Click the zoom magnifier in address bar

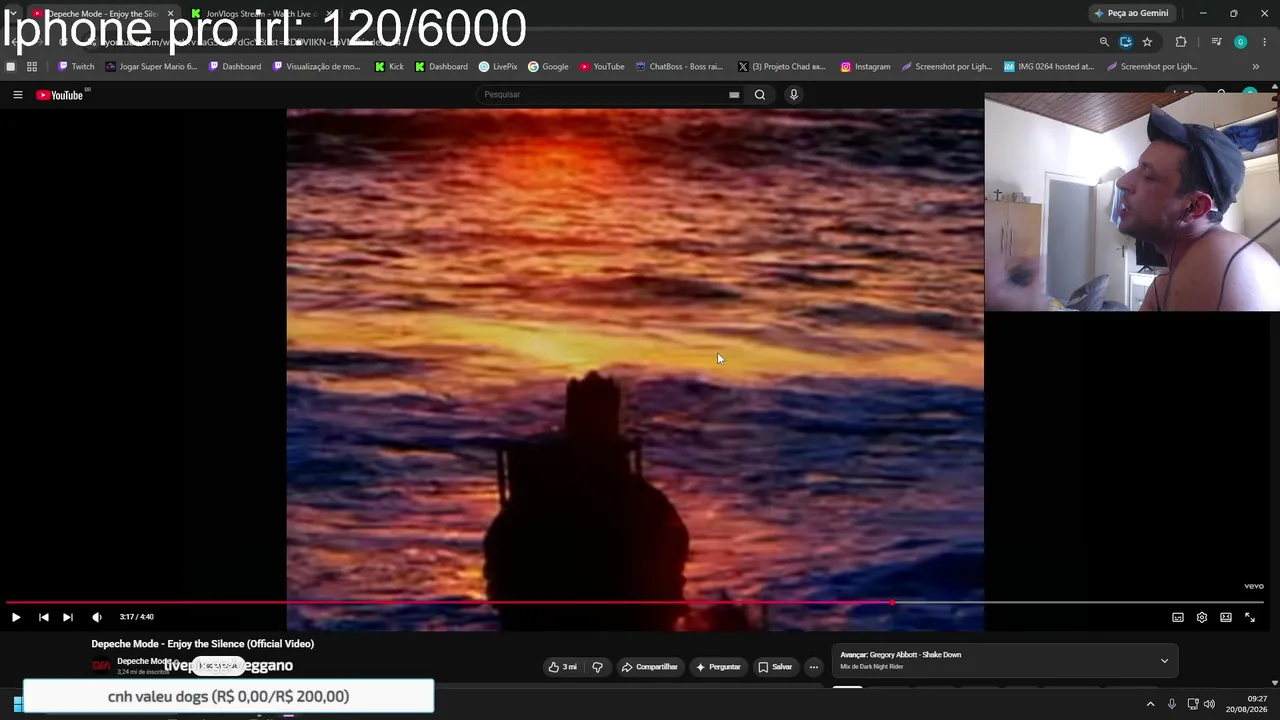[1104, 42]
